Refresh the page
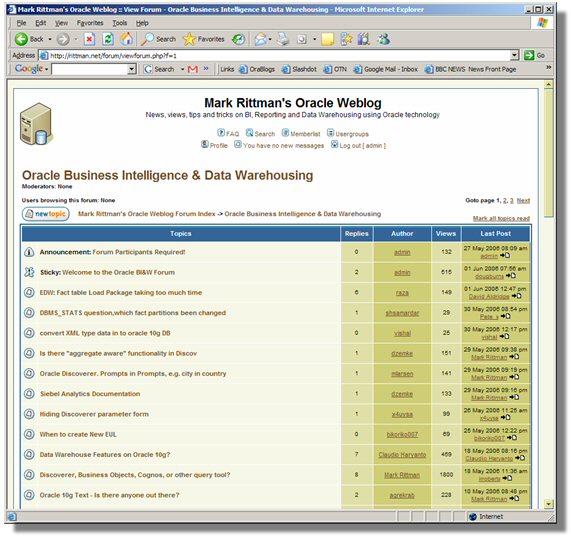Image resolution: width=571 pixels, height=537 pixels. [x=108, y=39]
